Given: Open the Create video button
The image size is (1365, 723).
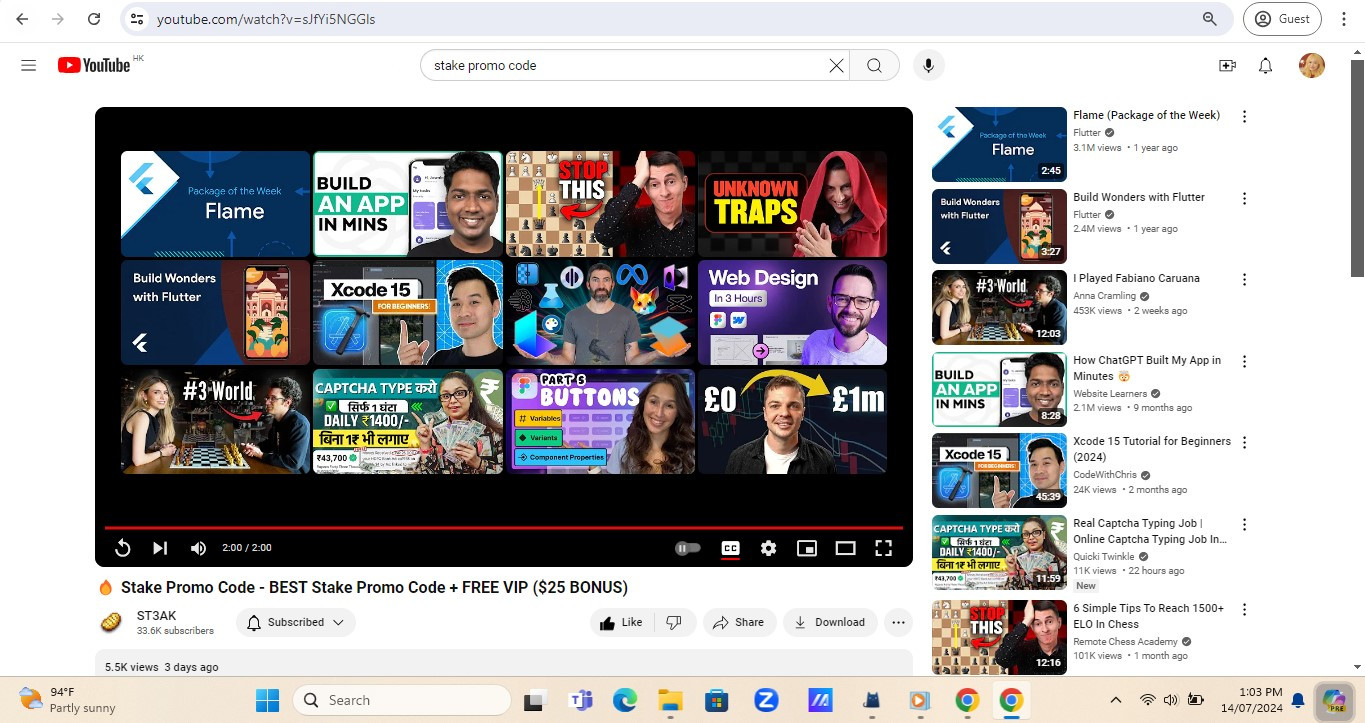Looking at the screenshot, I should click(1227, 66).
